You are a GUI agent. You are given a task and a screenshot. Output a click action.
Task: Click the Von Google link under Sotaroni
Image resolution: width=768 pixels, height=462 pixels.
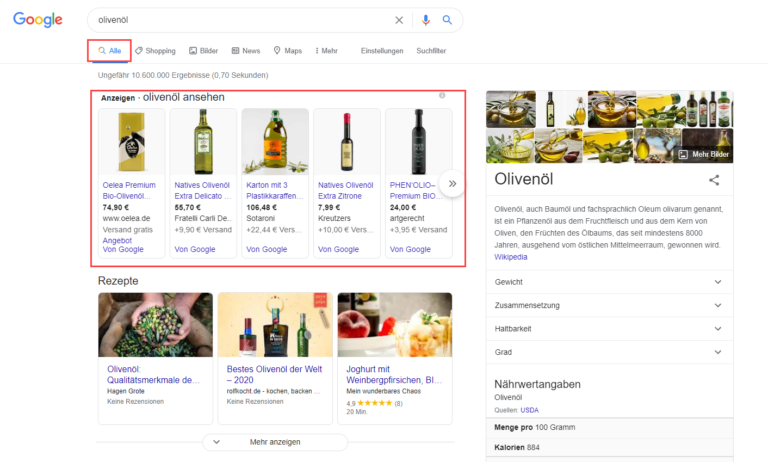(x=266, y=249)
